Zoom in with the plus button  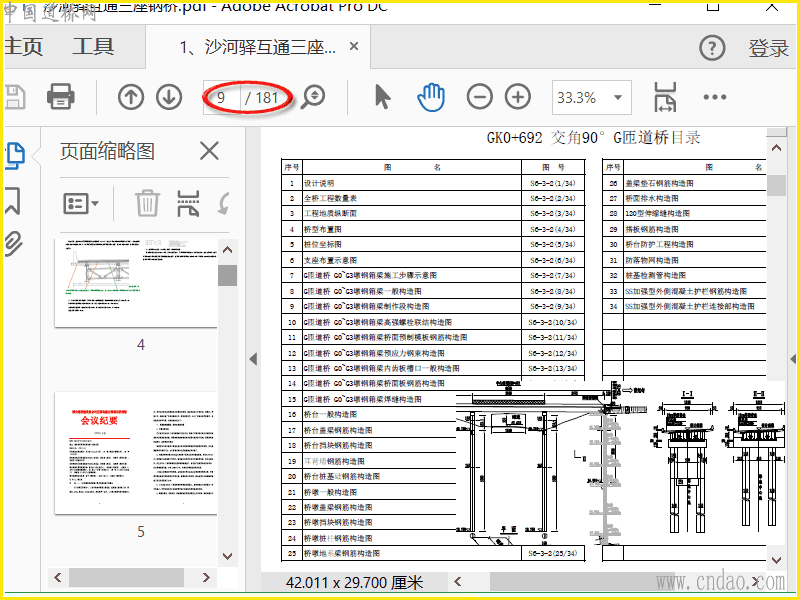click(x=518, y=97)
